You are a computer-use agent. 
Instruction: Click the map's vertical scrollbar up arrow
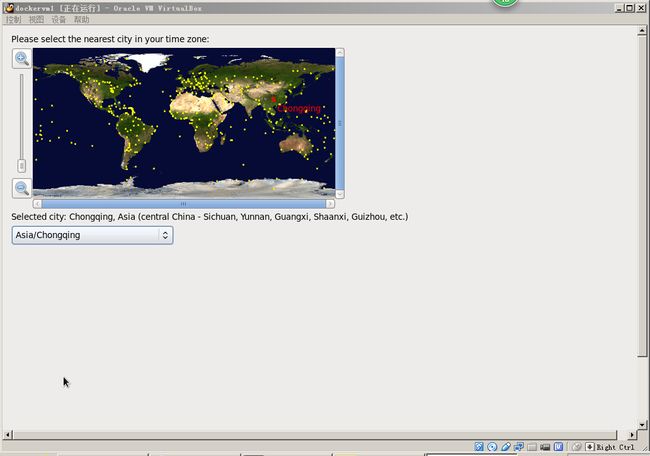click(x=340, y=53)
